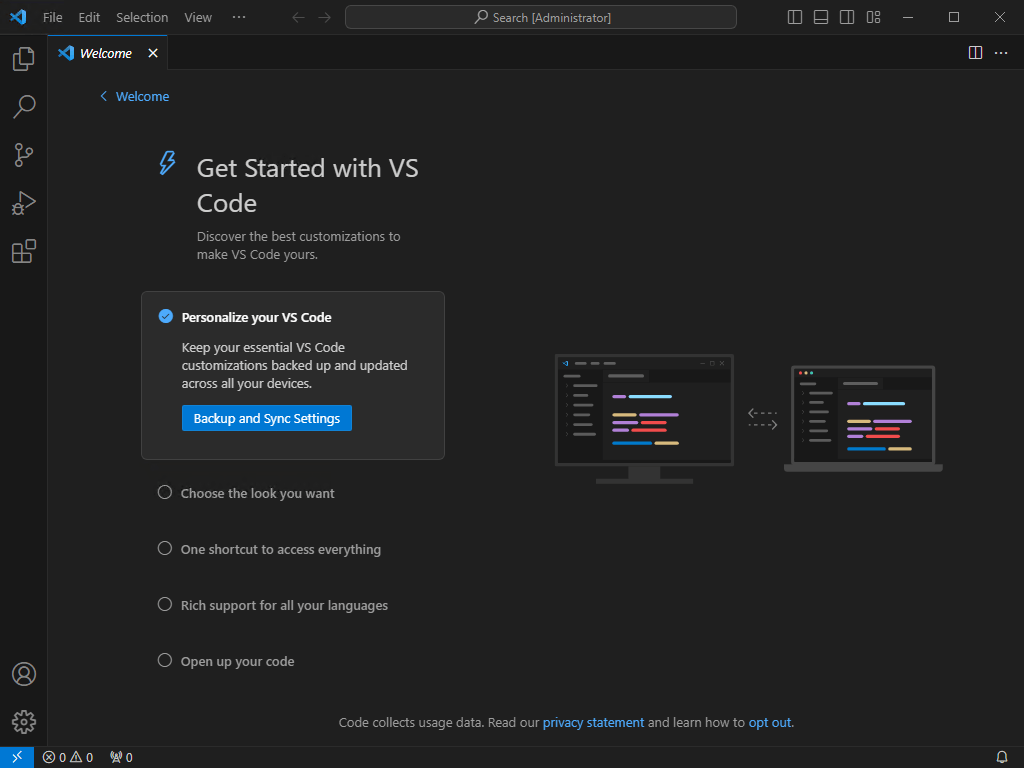
Task: Open the privacy statement link
Action: click(593, 722)
